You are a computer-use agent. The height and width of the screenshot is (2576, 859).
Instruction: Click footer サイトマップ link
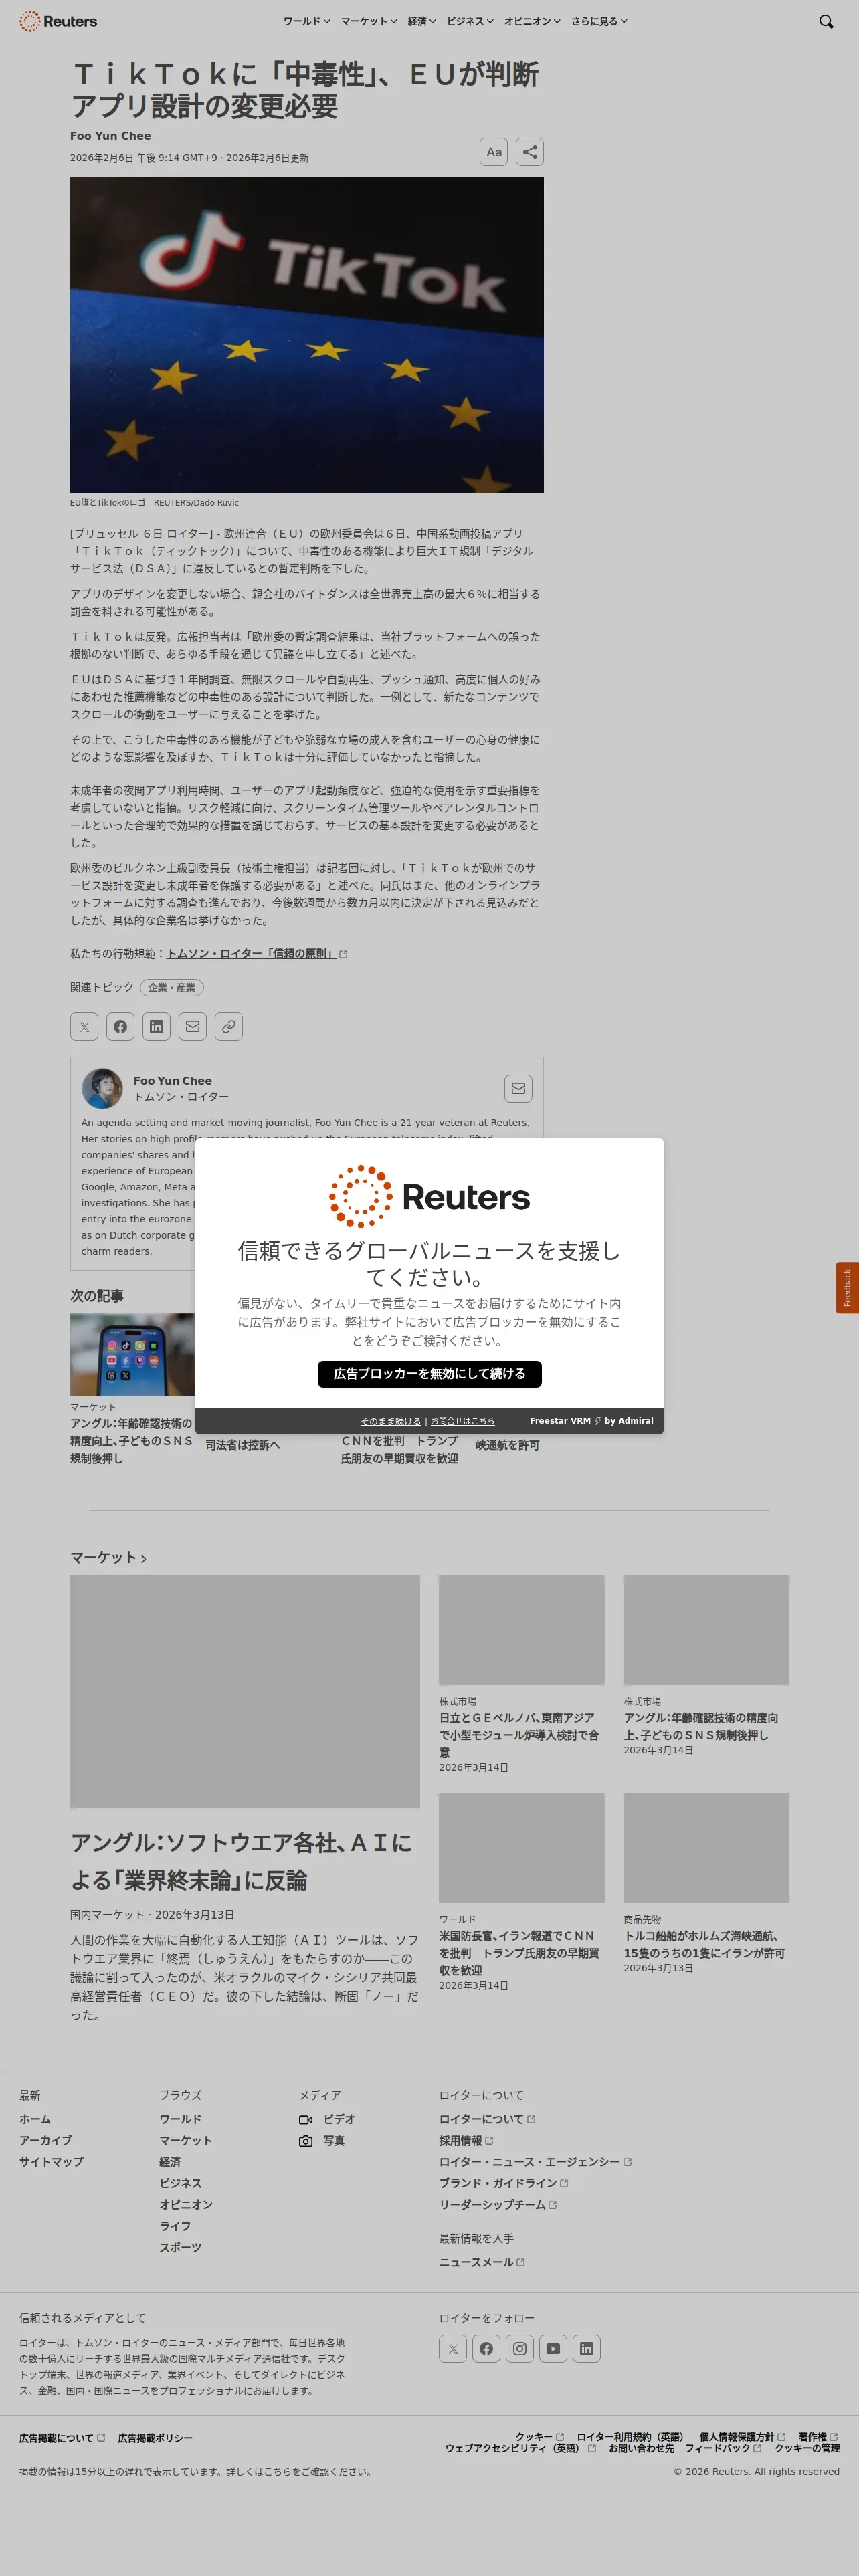coord(51,2162)
